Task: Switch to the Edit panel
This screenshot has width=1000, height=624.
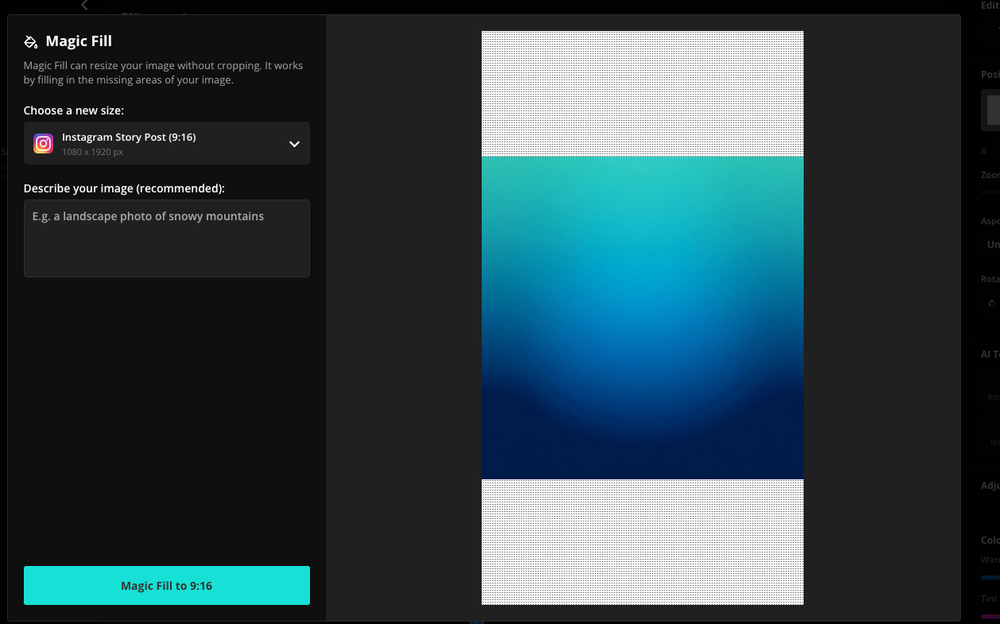Action: 991,5
